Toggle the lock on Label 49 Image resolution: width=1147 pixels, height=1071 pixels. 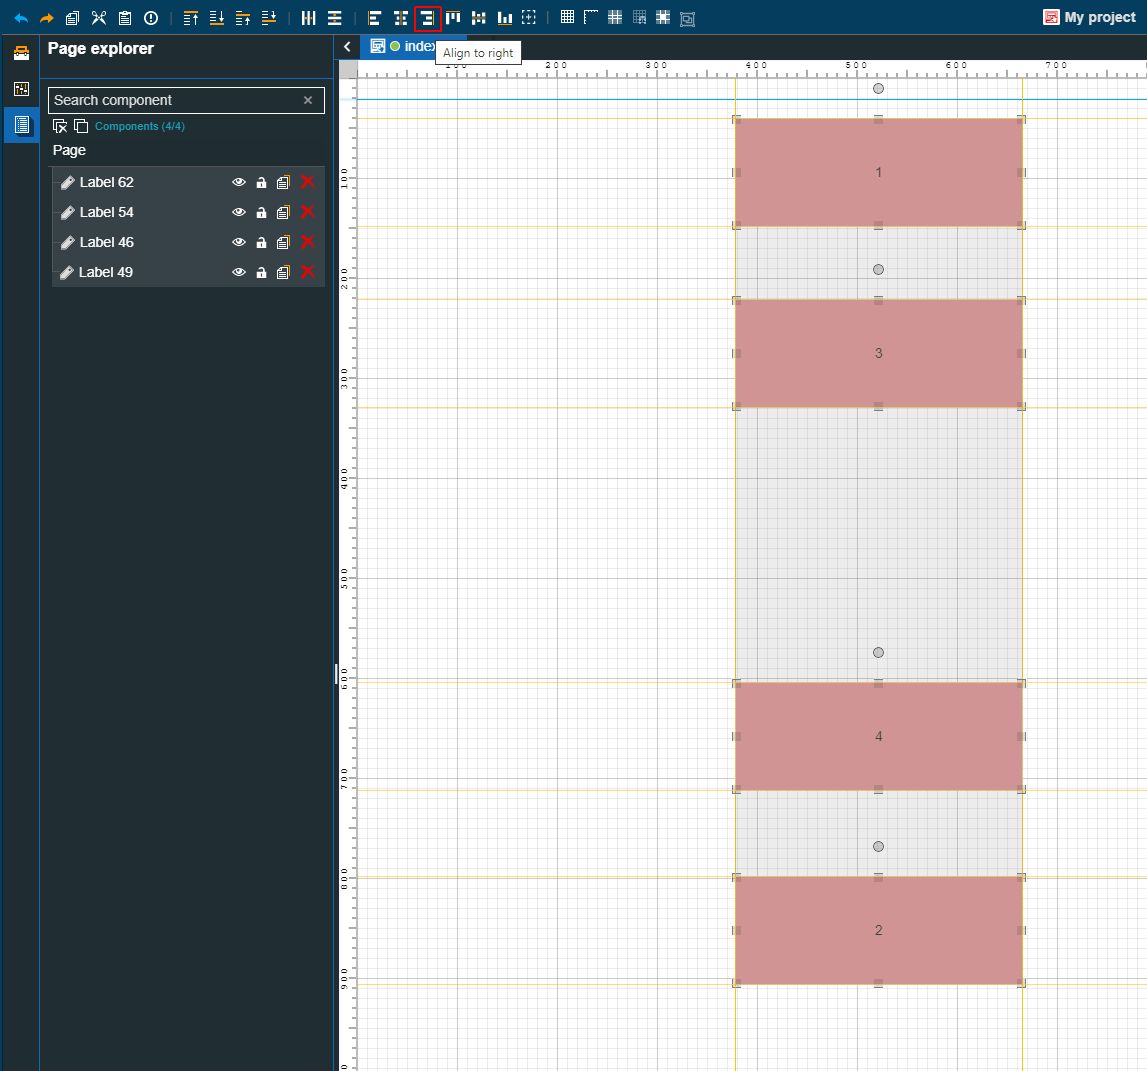coord(261,272)
